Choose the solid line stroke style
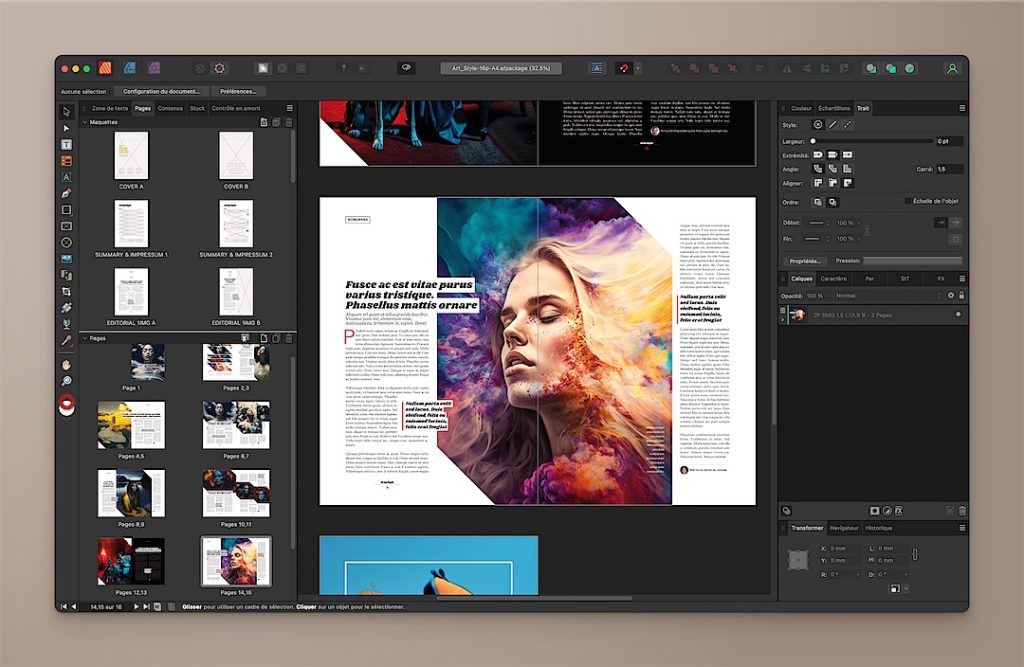The width and height of the screenshot is (1024, 667). coord(832,125)
